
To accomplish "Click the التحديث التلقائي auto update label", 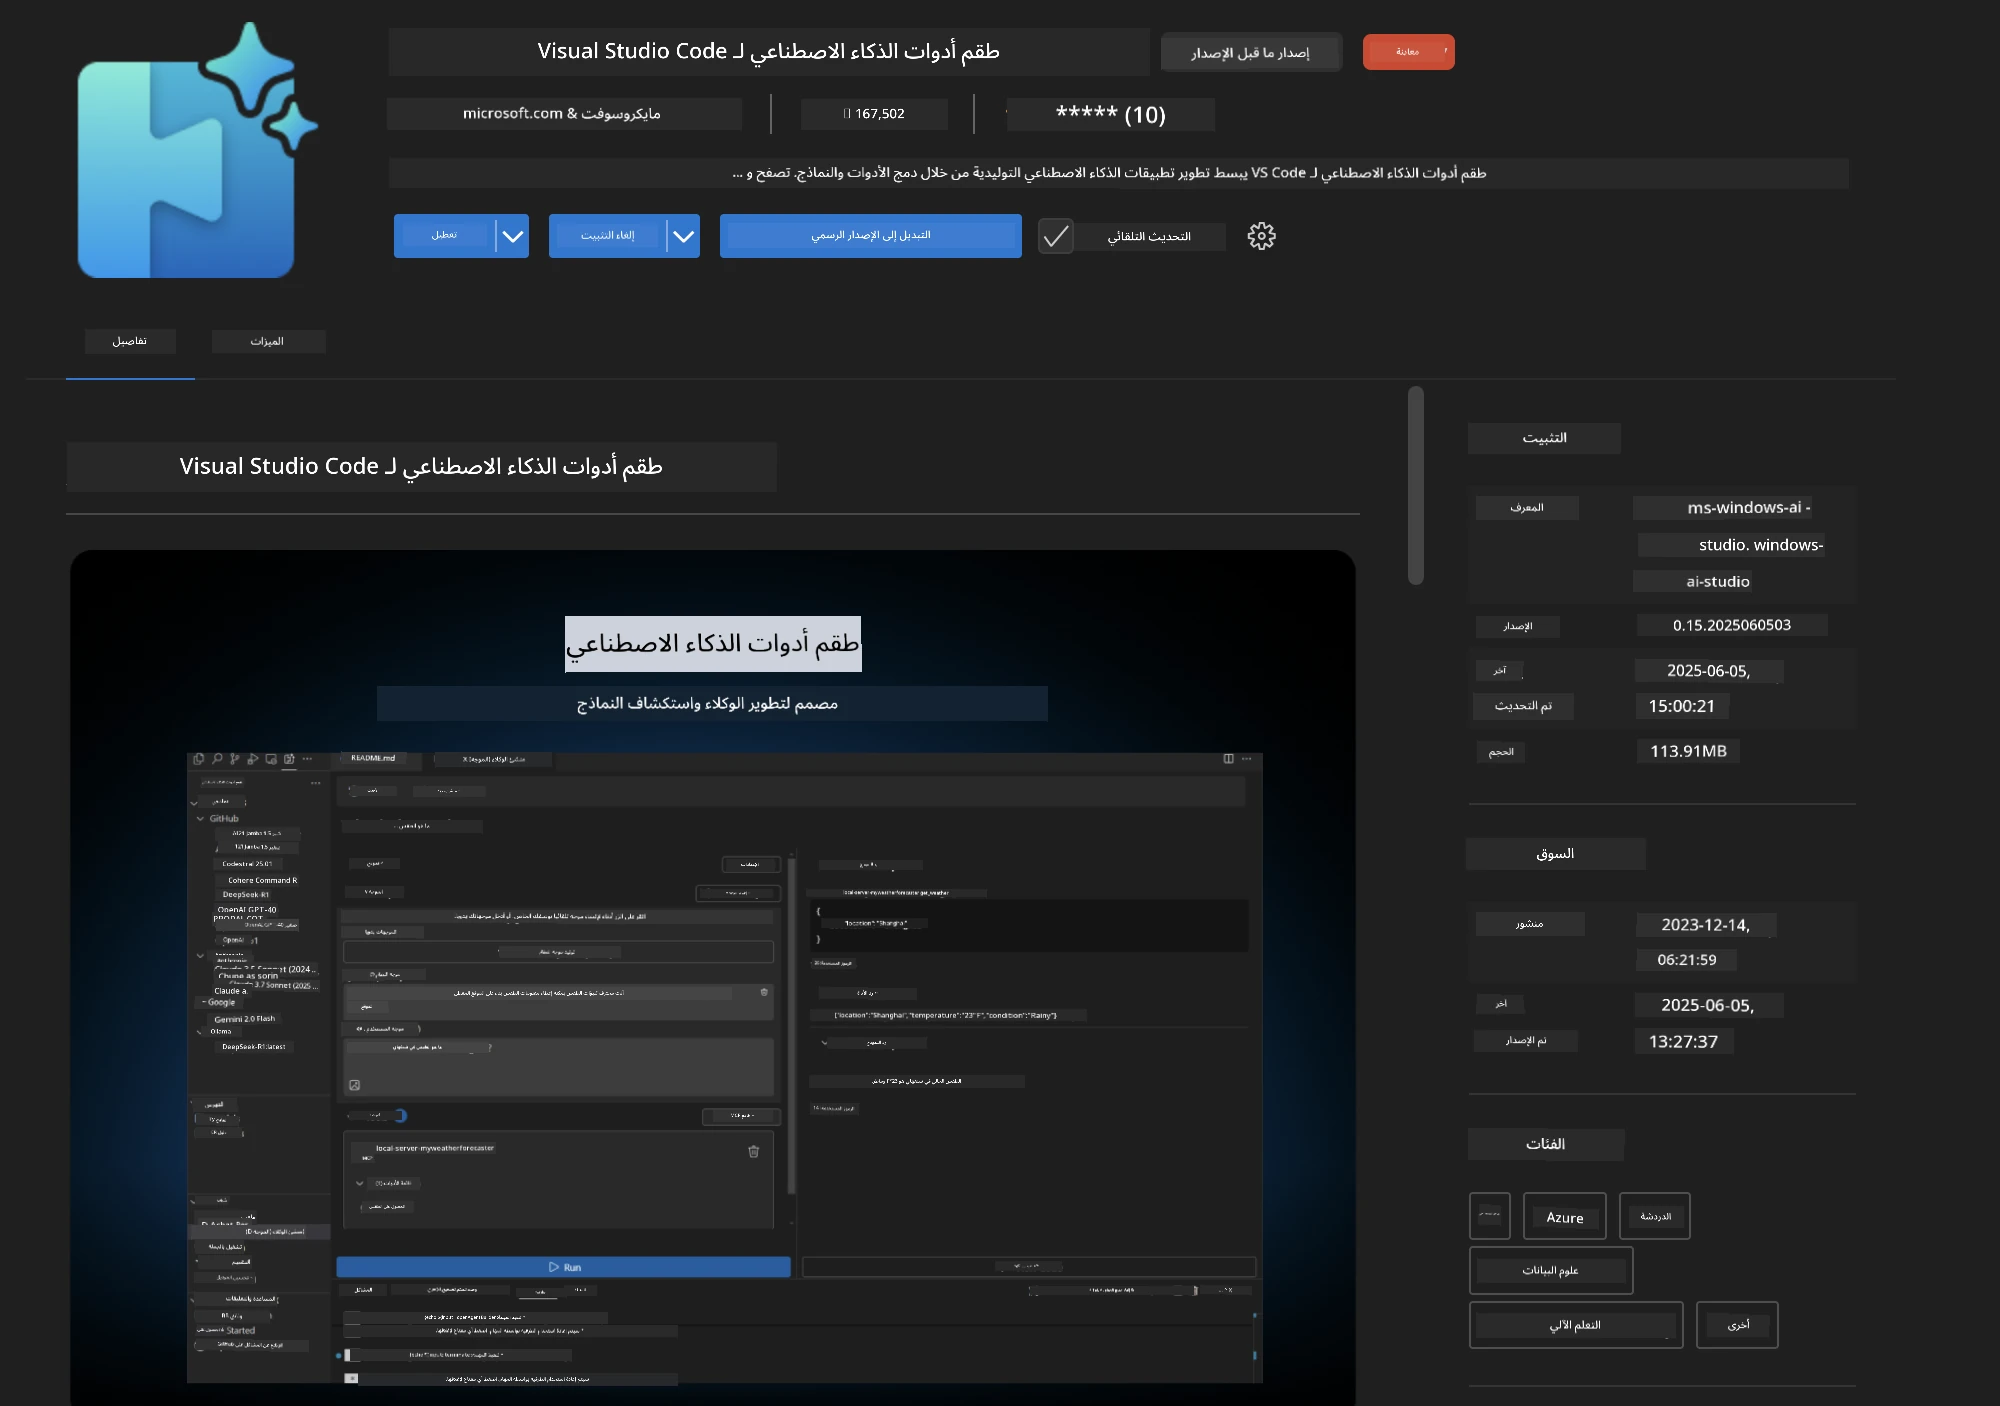I will click(1149, 237).
